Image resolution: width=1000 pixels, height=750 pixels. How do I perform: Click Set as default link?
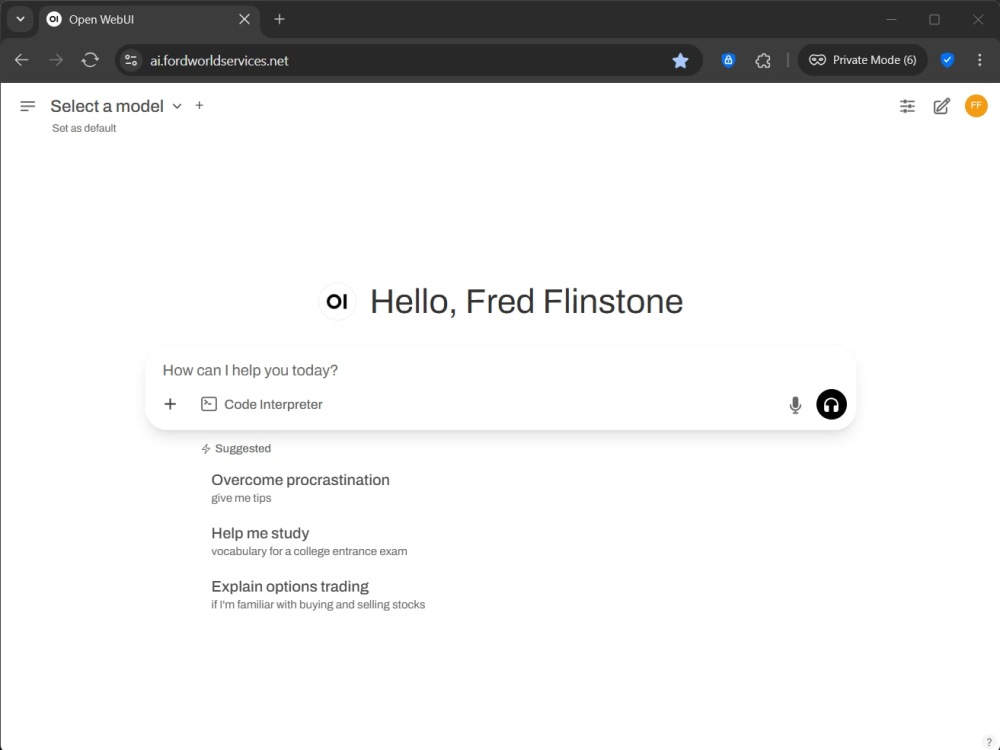[x=84, y=128]
